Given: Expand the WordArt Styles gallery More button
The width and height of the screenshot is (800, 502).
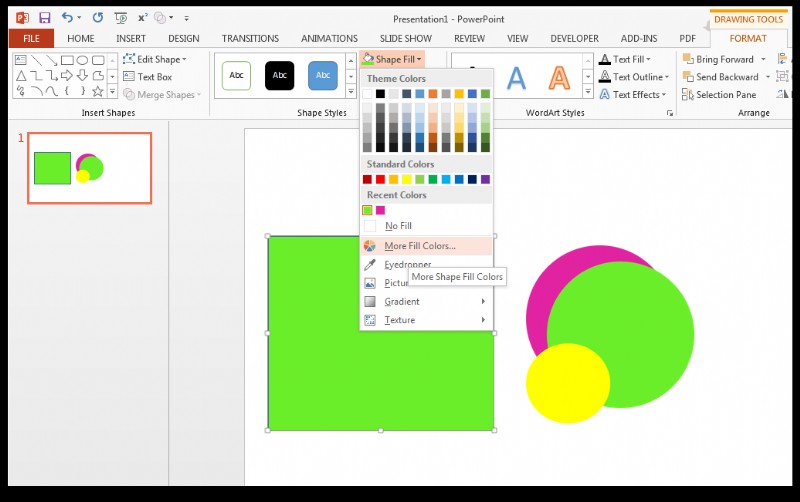Looking at the screenshot, I should click(x=588, y=92).
